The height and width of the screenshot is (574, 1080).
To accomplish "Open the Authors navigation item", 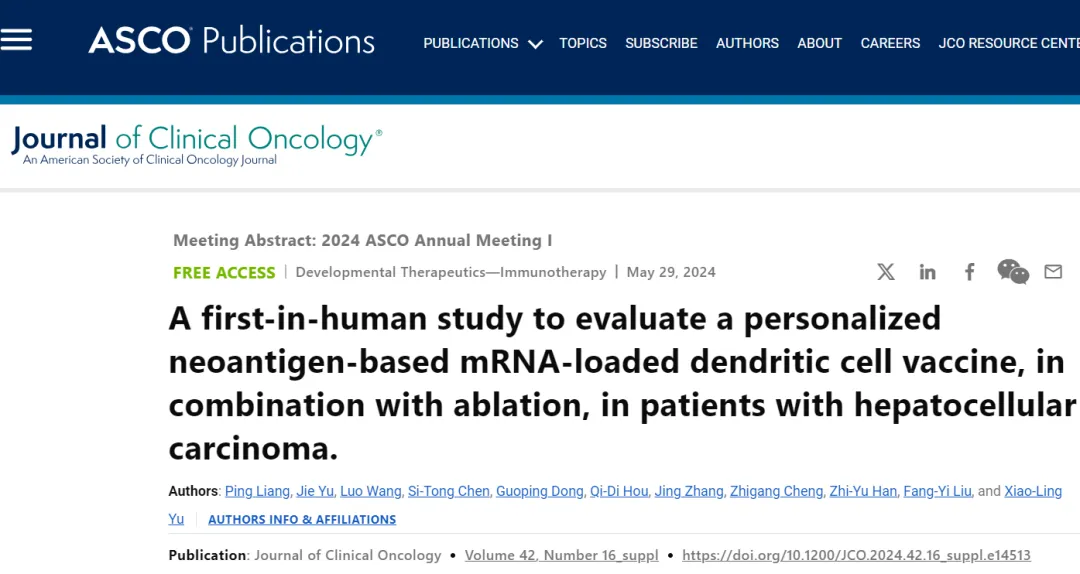I will pos(747,43).
